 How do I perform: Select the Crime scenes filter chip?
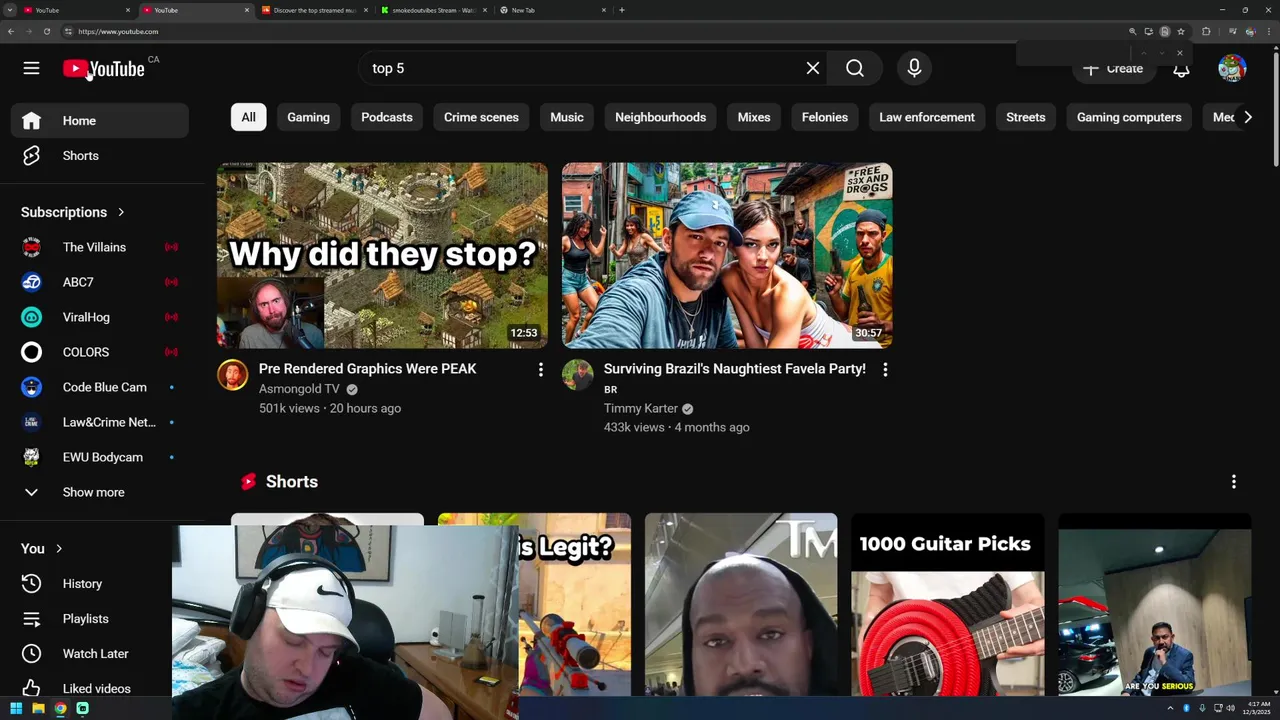click(x=481, y=117)
